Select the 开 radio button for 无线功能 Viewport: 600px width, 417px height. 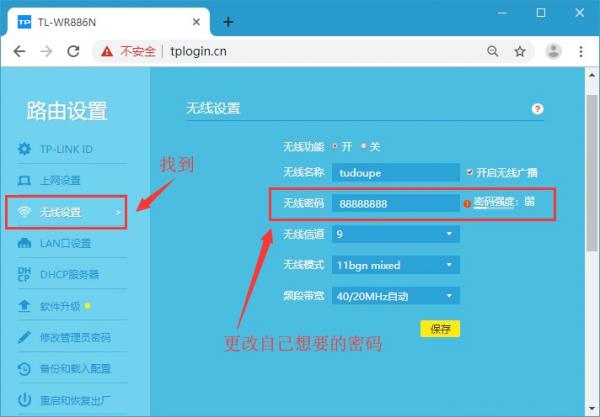(335, 146)
